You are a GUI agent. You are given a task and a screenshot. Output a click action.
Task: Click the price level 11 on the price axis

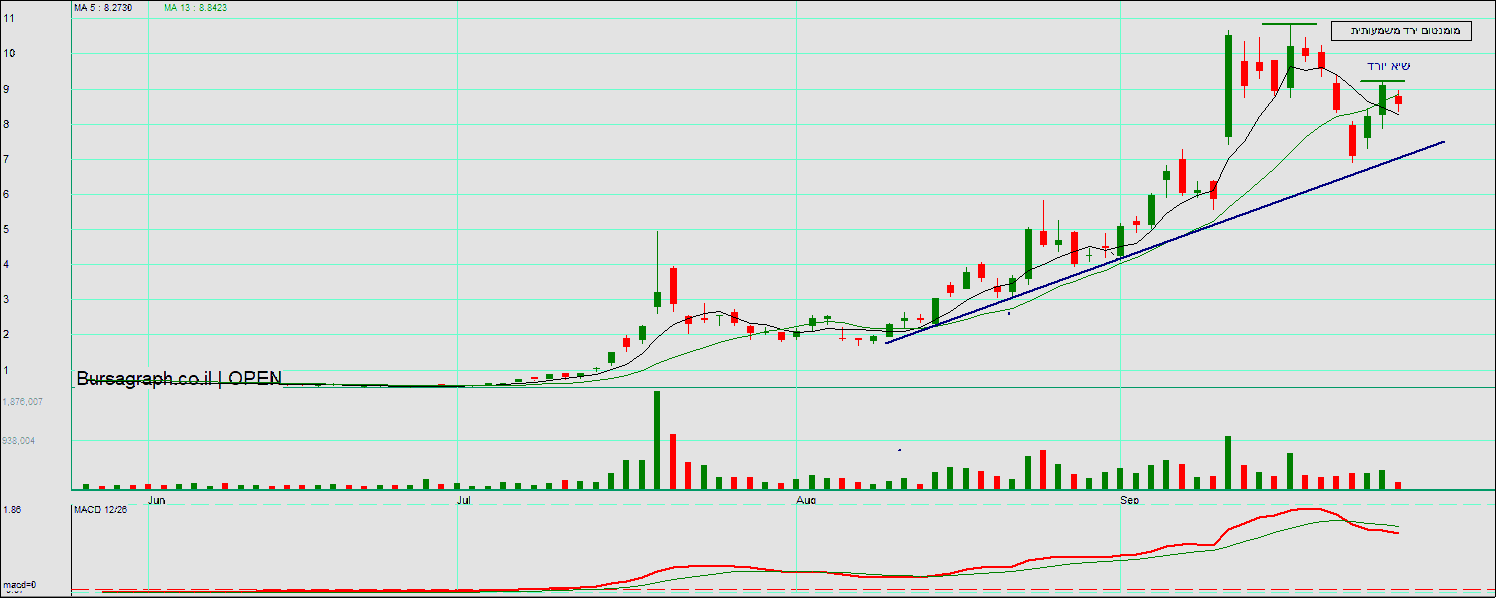click(x=8, y=18)
